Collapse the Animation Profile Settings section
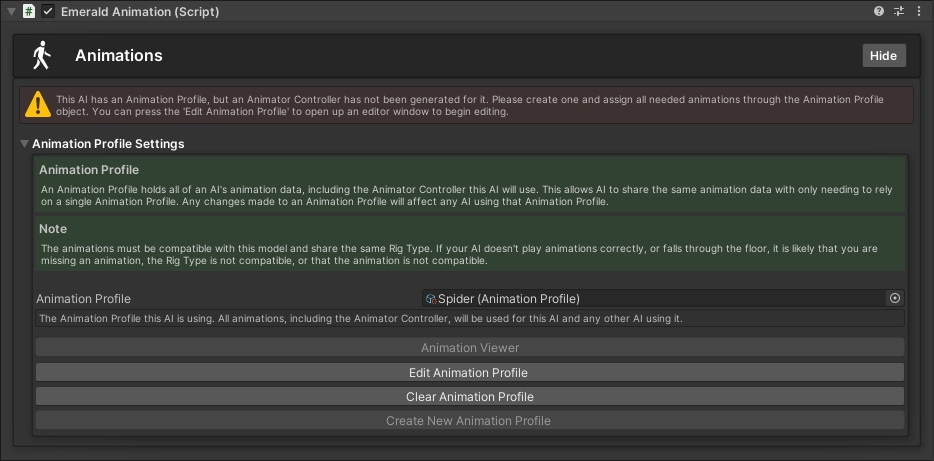 coord(25,144)
